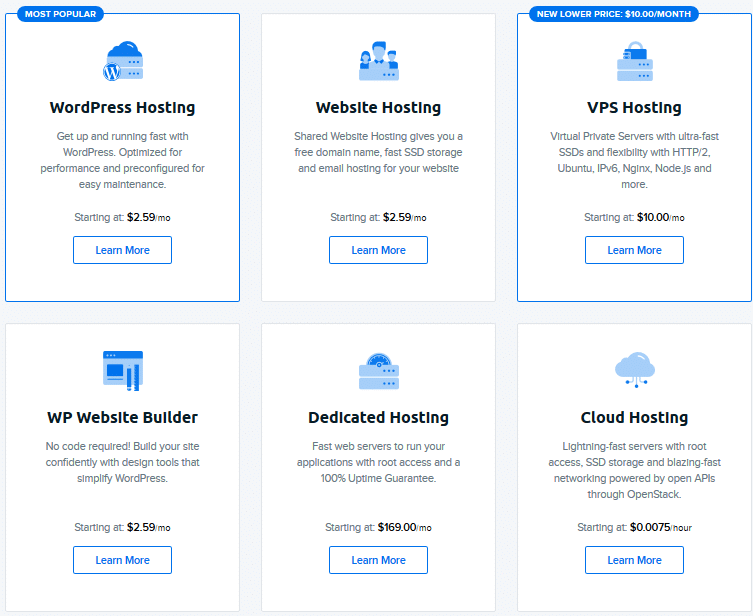Click the $2.59/mo price under WordPress Hosting
This screenshot has height=616, width=753.
pyautogui.click(x=148, y=217)
